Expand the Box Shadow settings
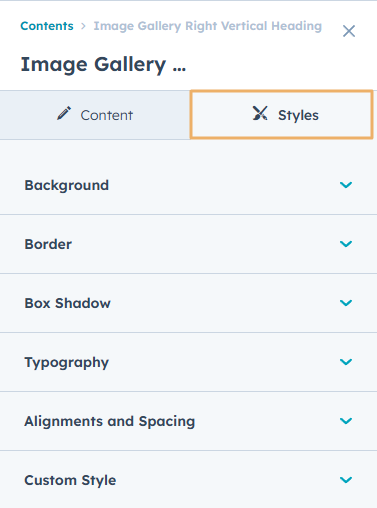The height and width of the screenshot is (508, 377). (188, 303)
